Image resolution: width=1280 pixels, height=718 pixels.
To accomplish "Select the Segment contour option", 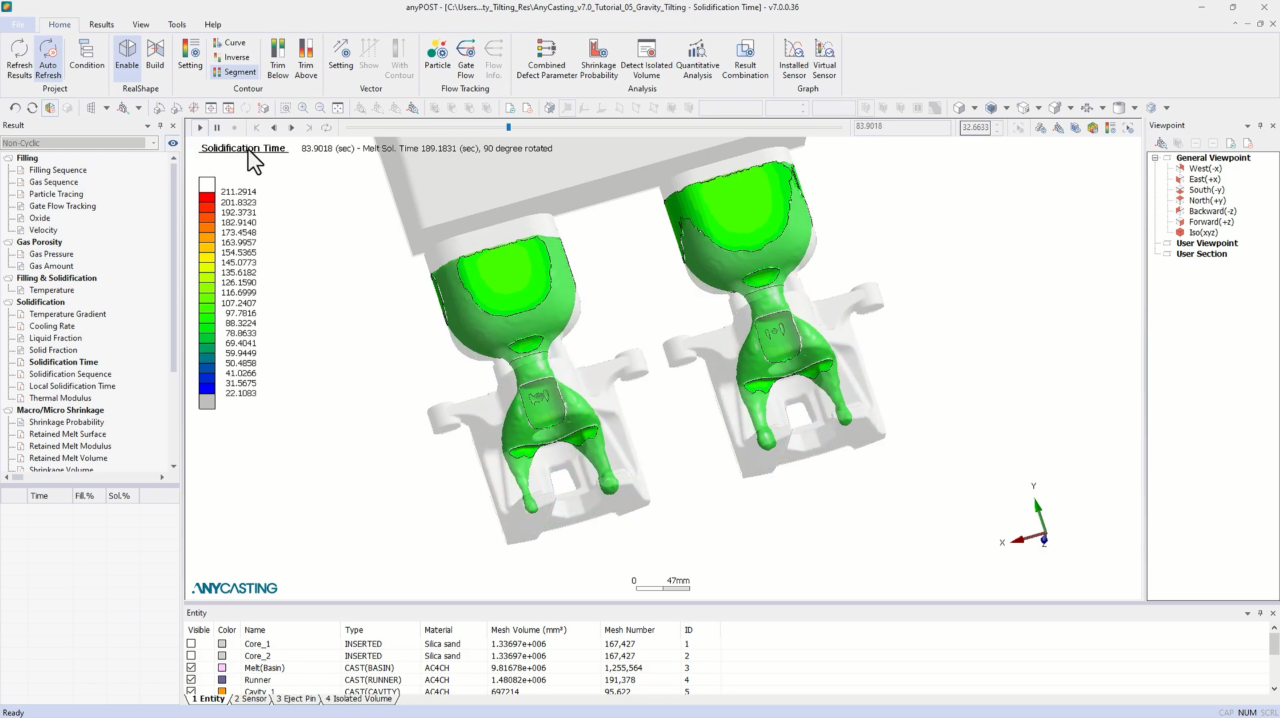I will point(234,72).
